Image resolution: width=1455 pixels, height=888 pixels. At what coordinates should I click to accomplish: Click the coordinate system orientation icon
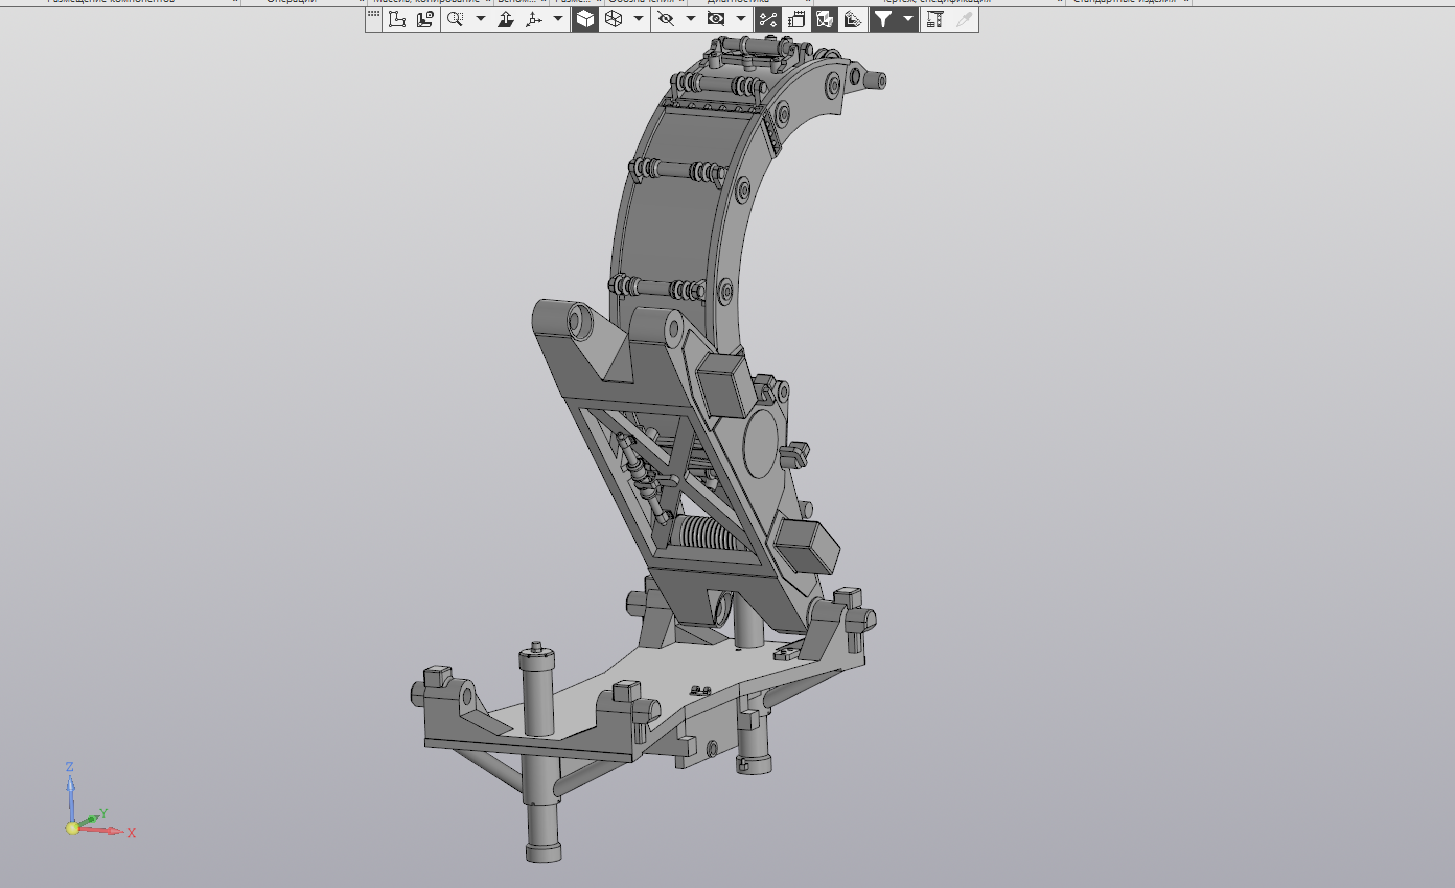tap(397, 19)
